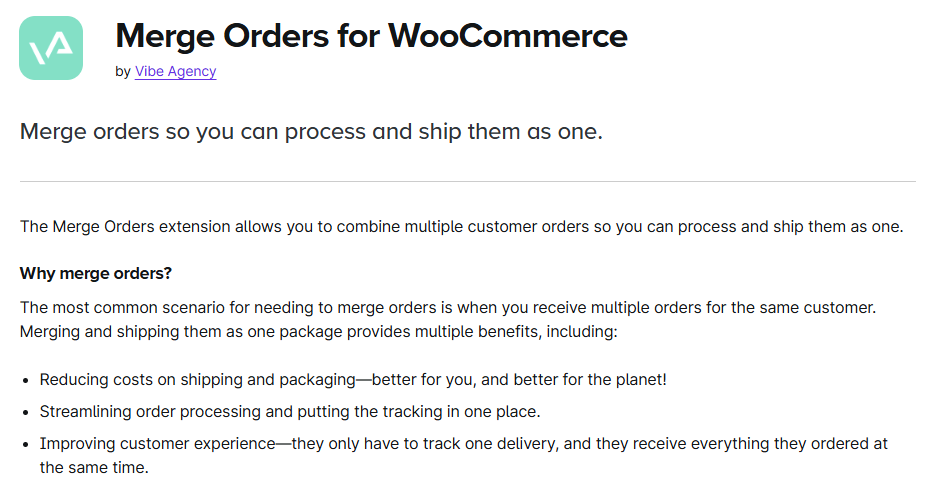Click the bullet dot before 'Streamlining order'
Image resolution: width=926 pixels, height=492 pixels.
pos(25,413)
